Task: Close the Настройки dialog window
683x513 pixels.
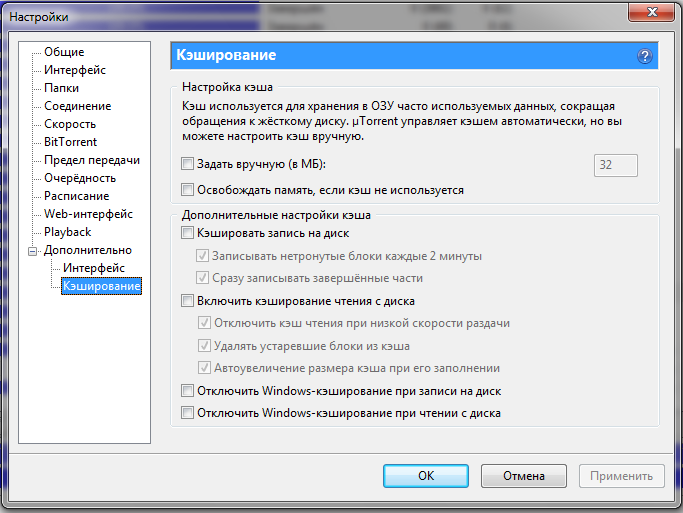Action: (x=652, y=12)
